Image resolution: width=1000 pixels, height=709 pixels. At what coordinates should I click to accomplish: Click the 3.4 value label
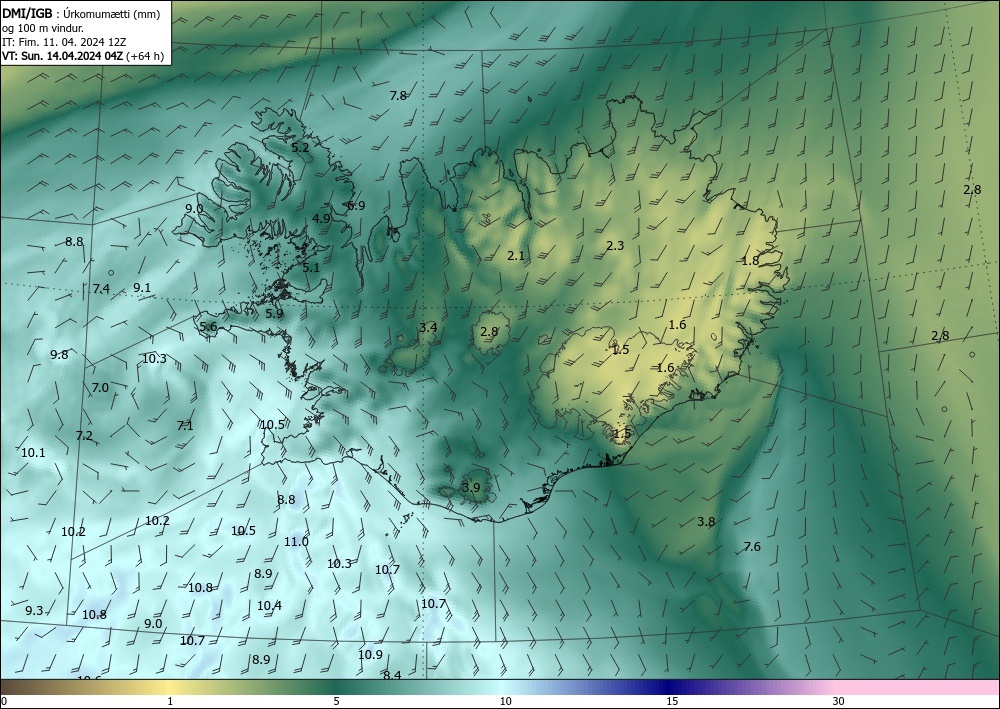428,327
